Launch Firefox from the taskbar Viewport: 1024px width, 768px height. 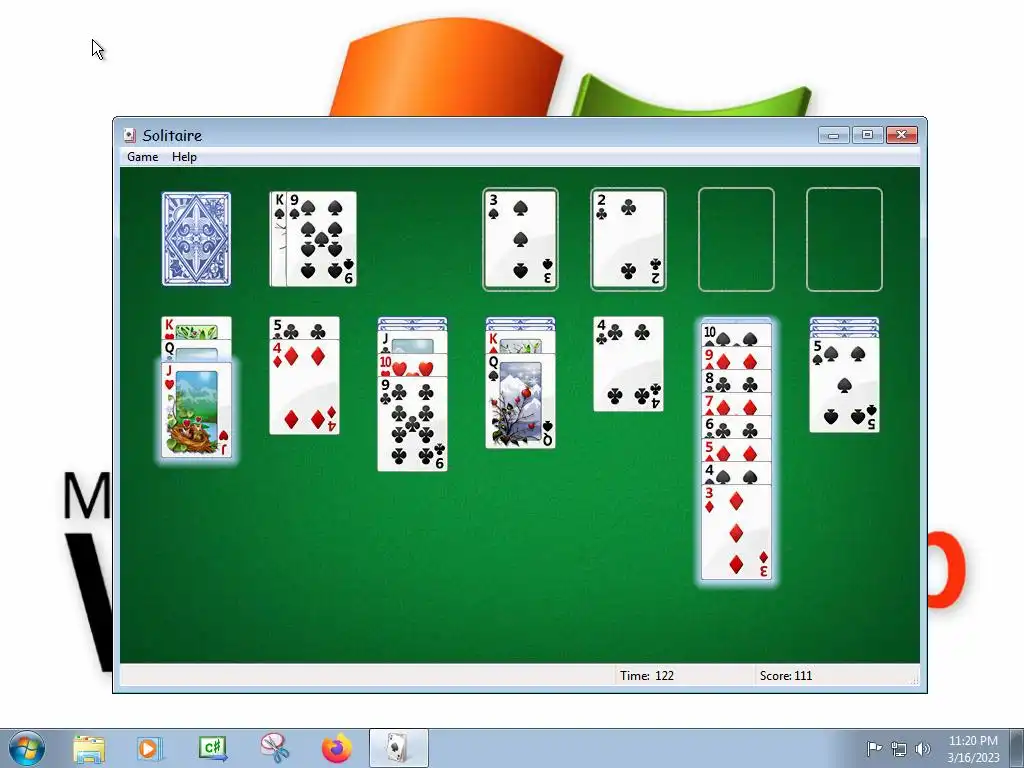pyautogui.click(x=337, y=749)
